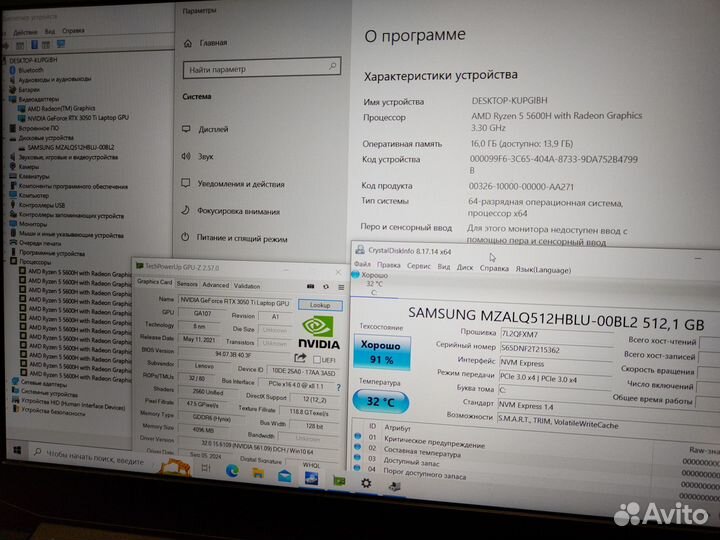Open Справка menu in Device Manager
720x540 pixels.
click(73, 31)
